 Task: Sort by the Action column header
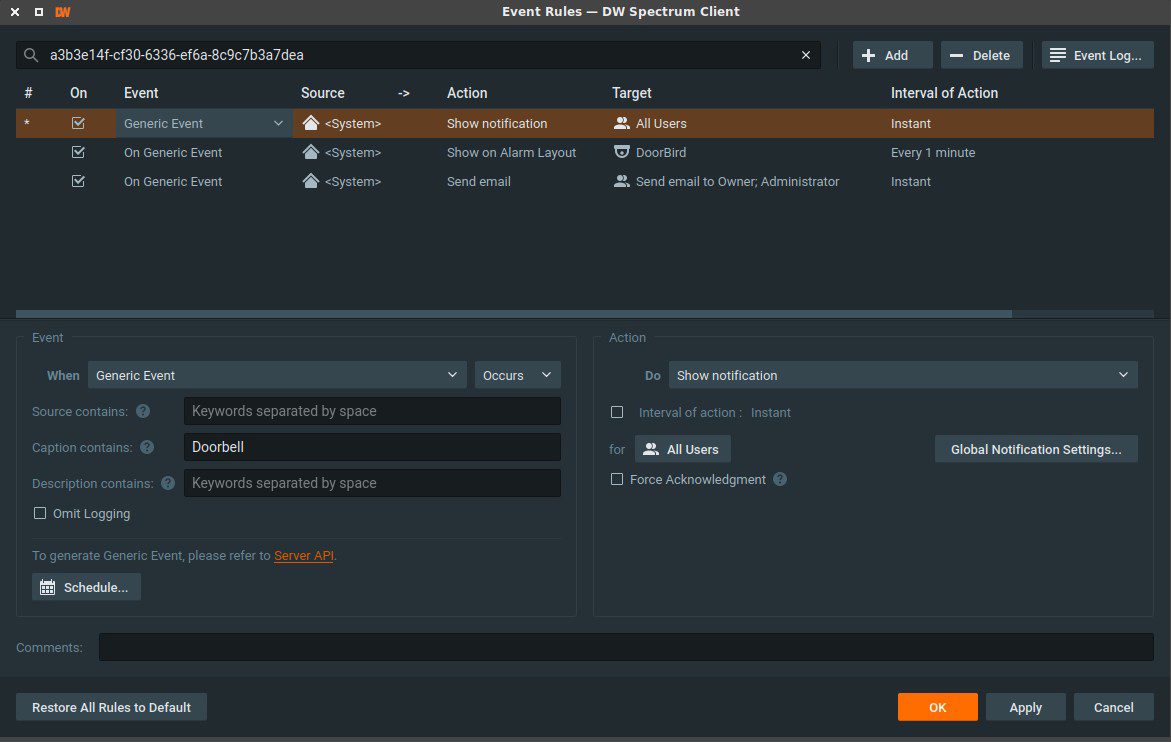click(467, 93)
